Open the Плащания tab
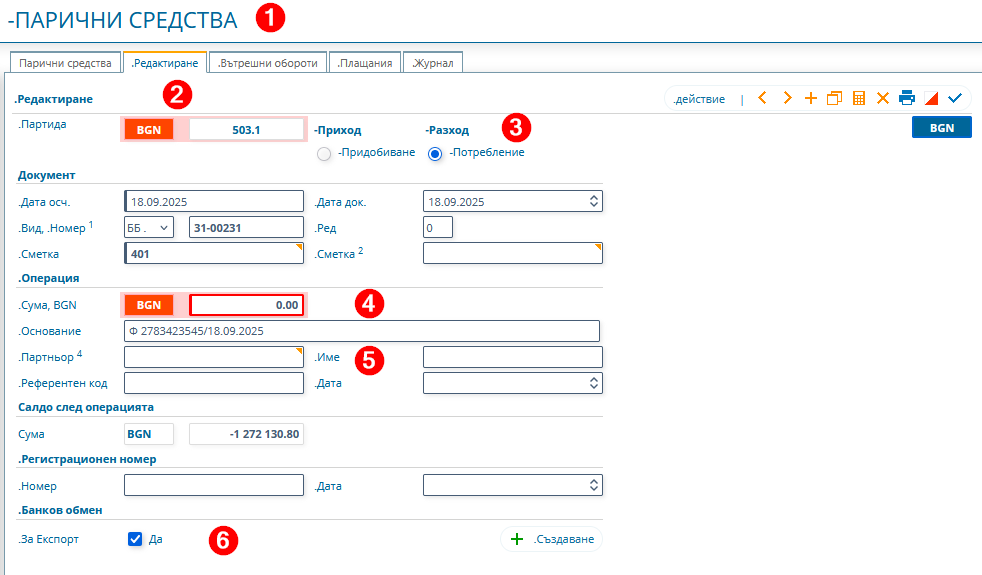The height and width of the screenshot is (575, 982). [365, 63]
